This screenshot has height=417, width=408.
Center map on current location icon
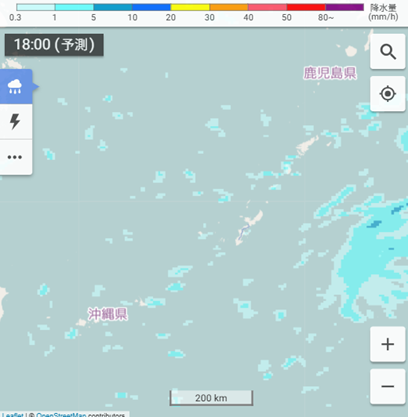[x=388, y=94]
